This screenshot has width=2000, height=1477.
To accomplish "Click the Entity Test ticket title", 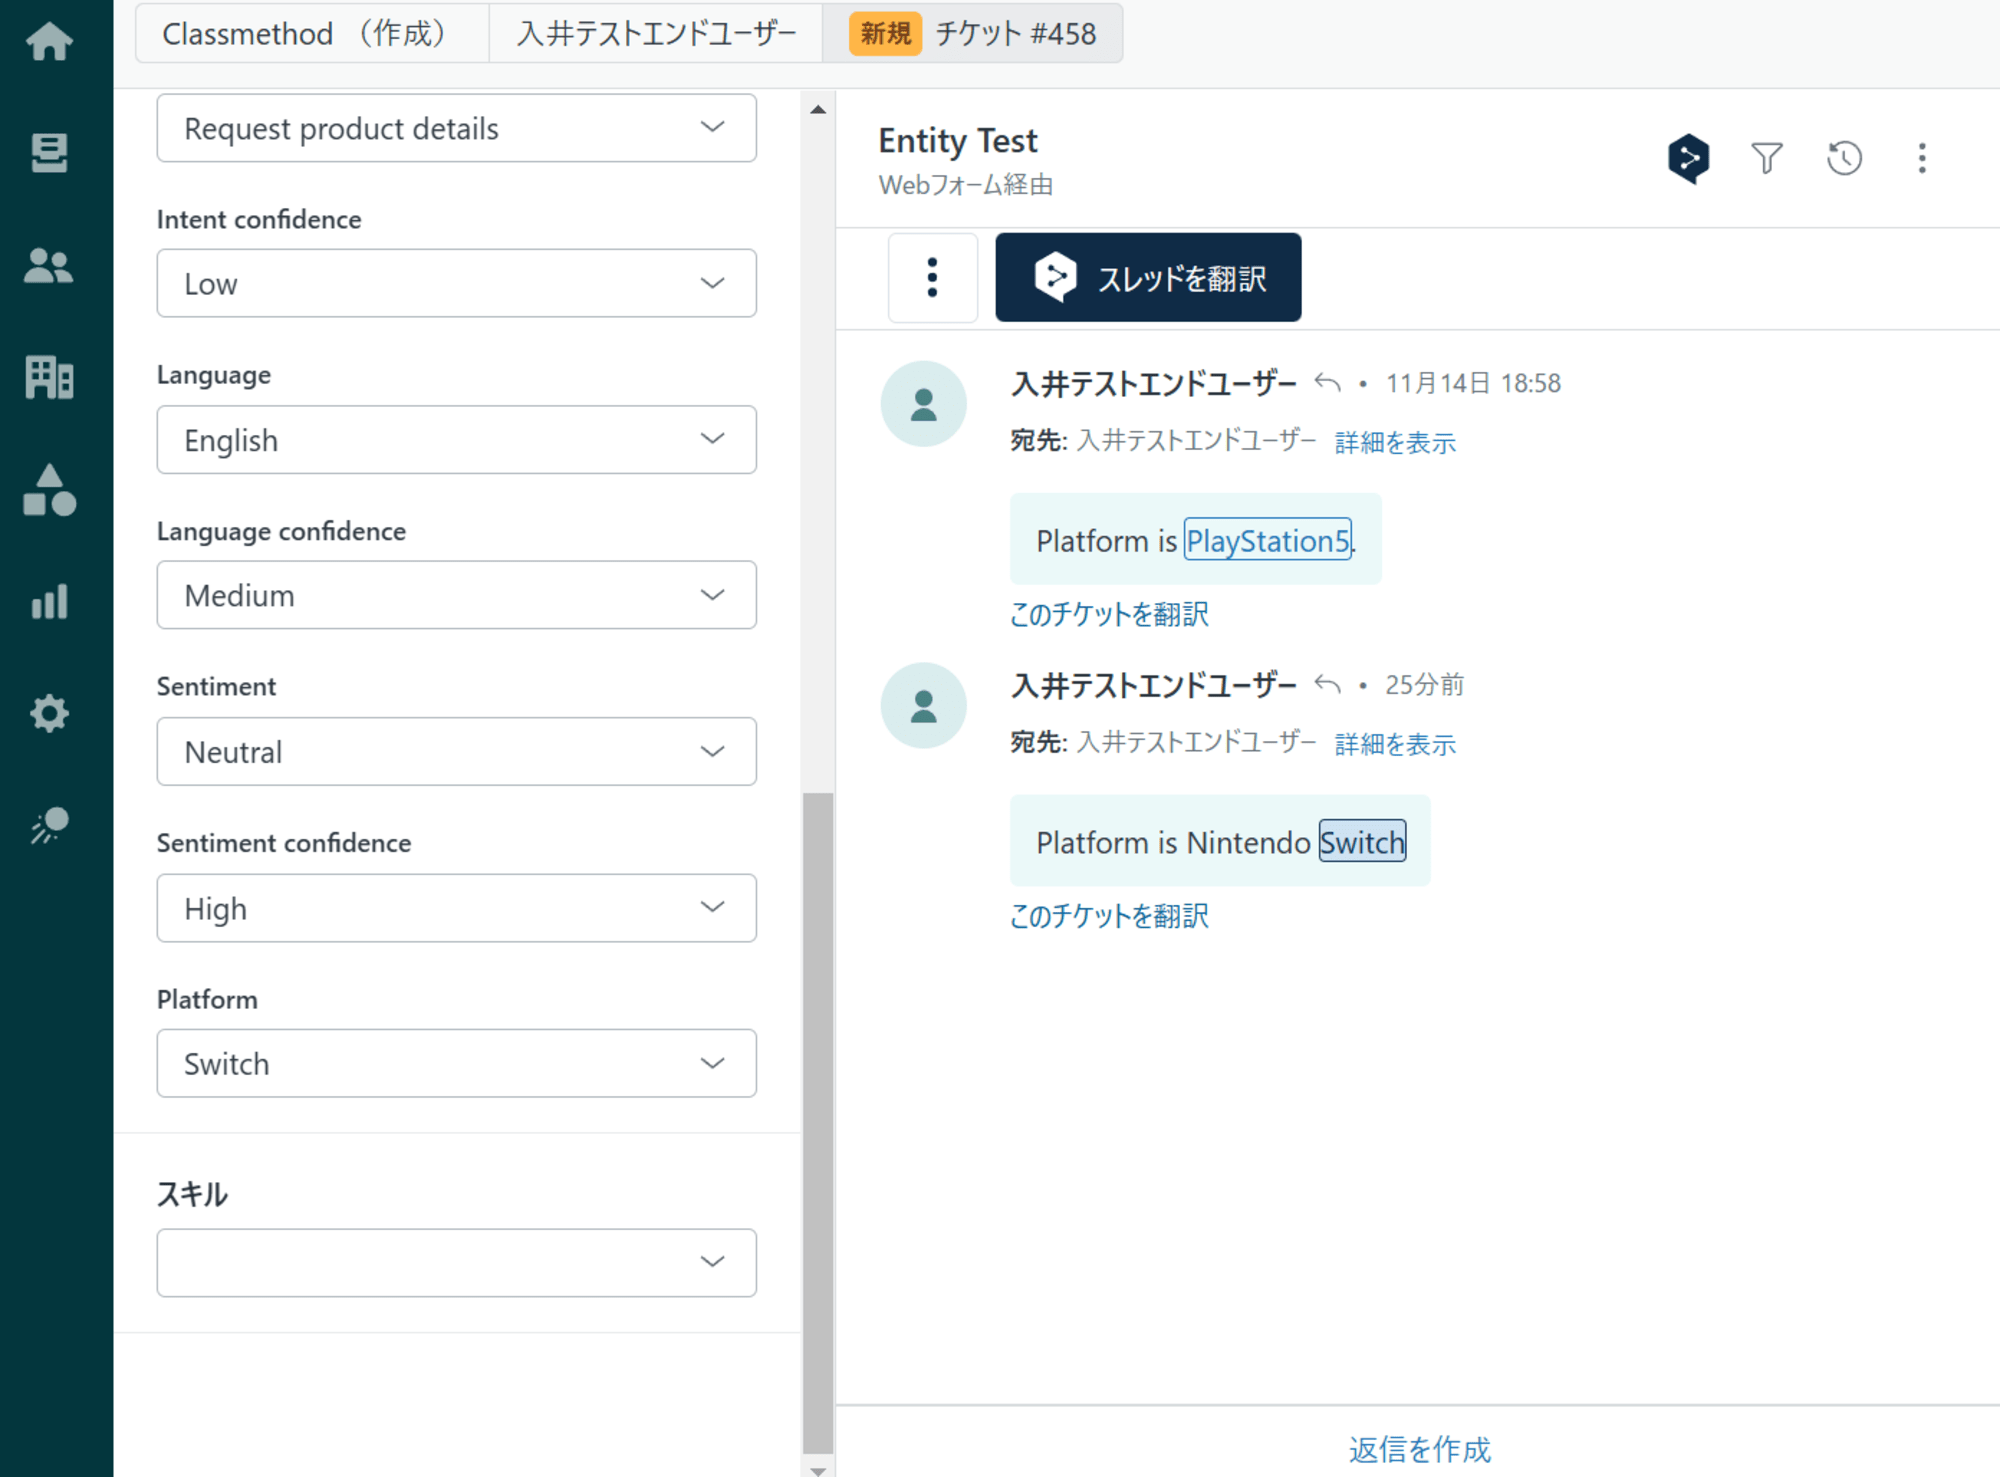I will point(958,141).
